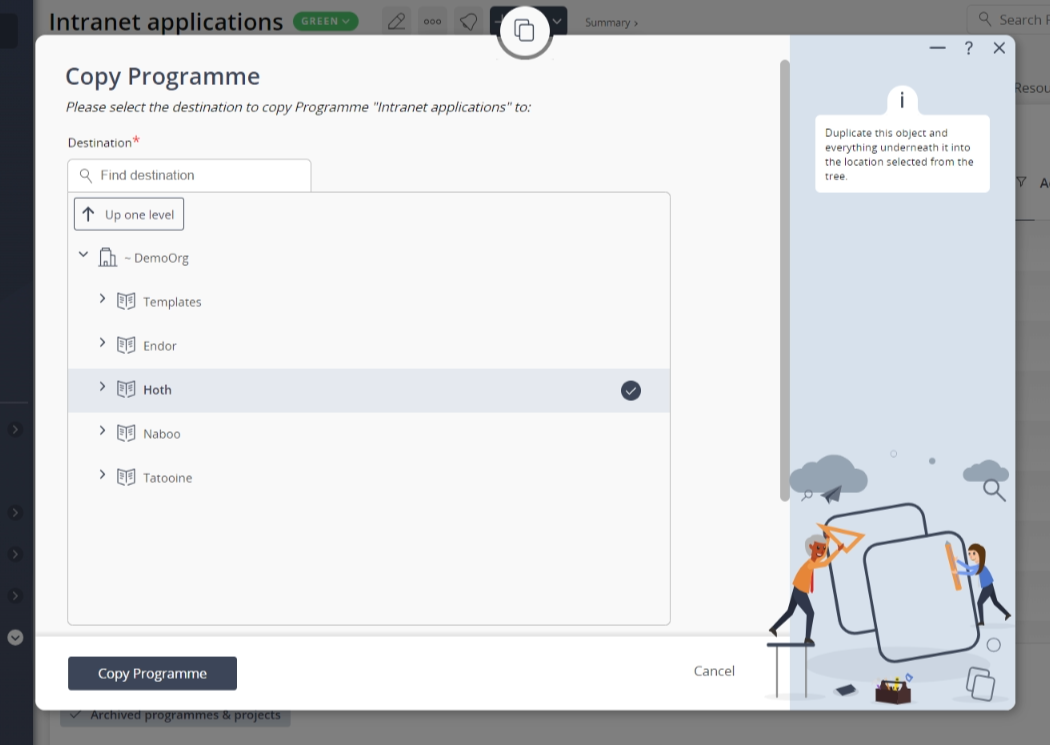The image size is (1050, 745).
Task: Click the Summary breadcrumb link
Action: coord(611,23)
